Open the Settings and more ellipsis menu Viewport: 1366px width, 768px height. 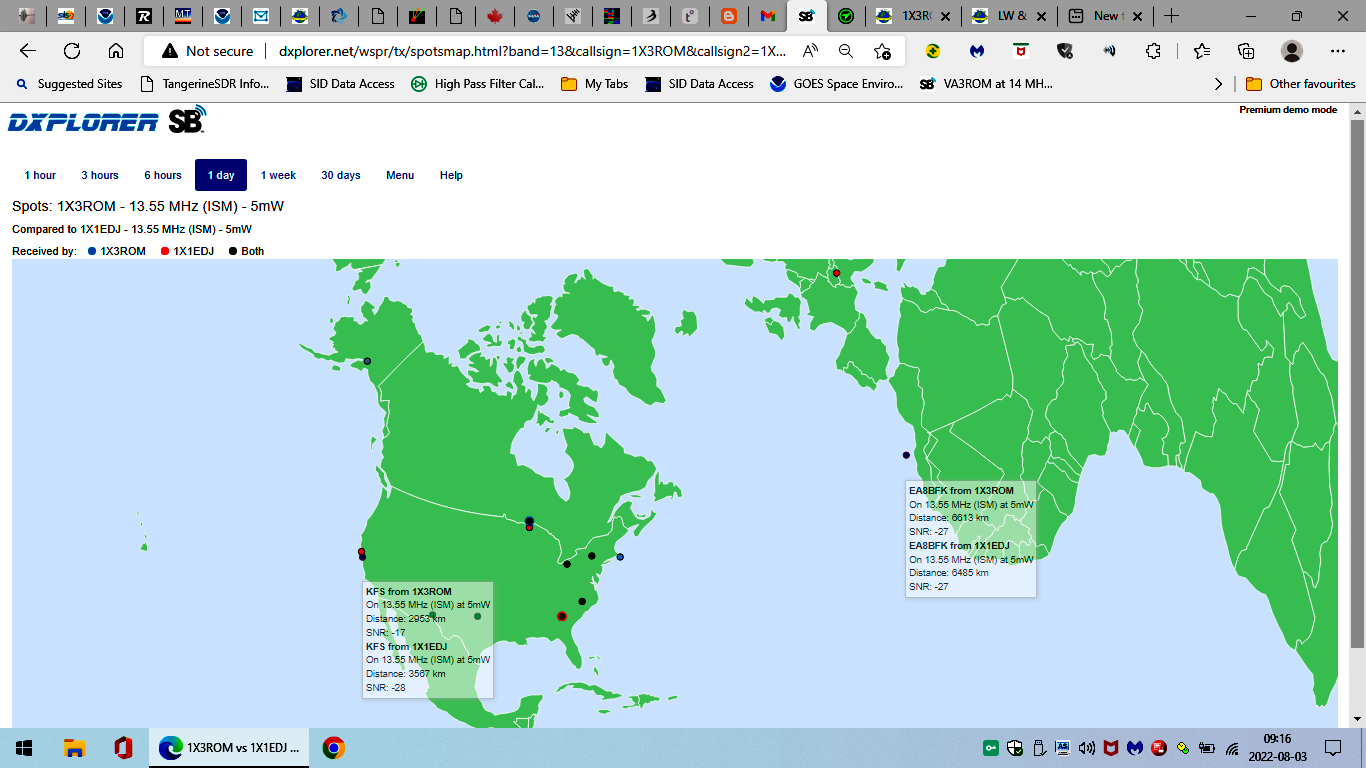click(x=1338, y=51)
